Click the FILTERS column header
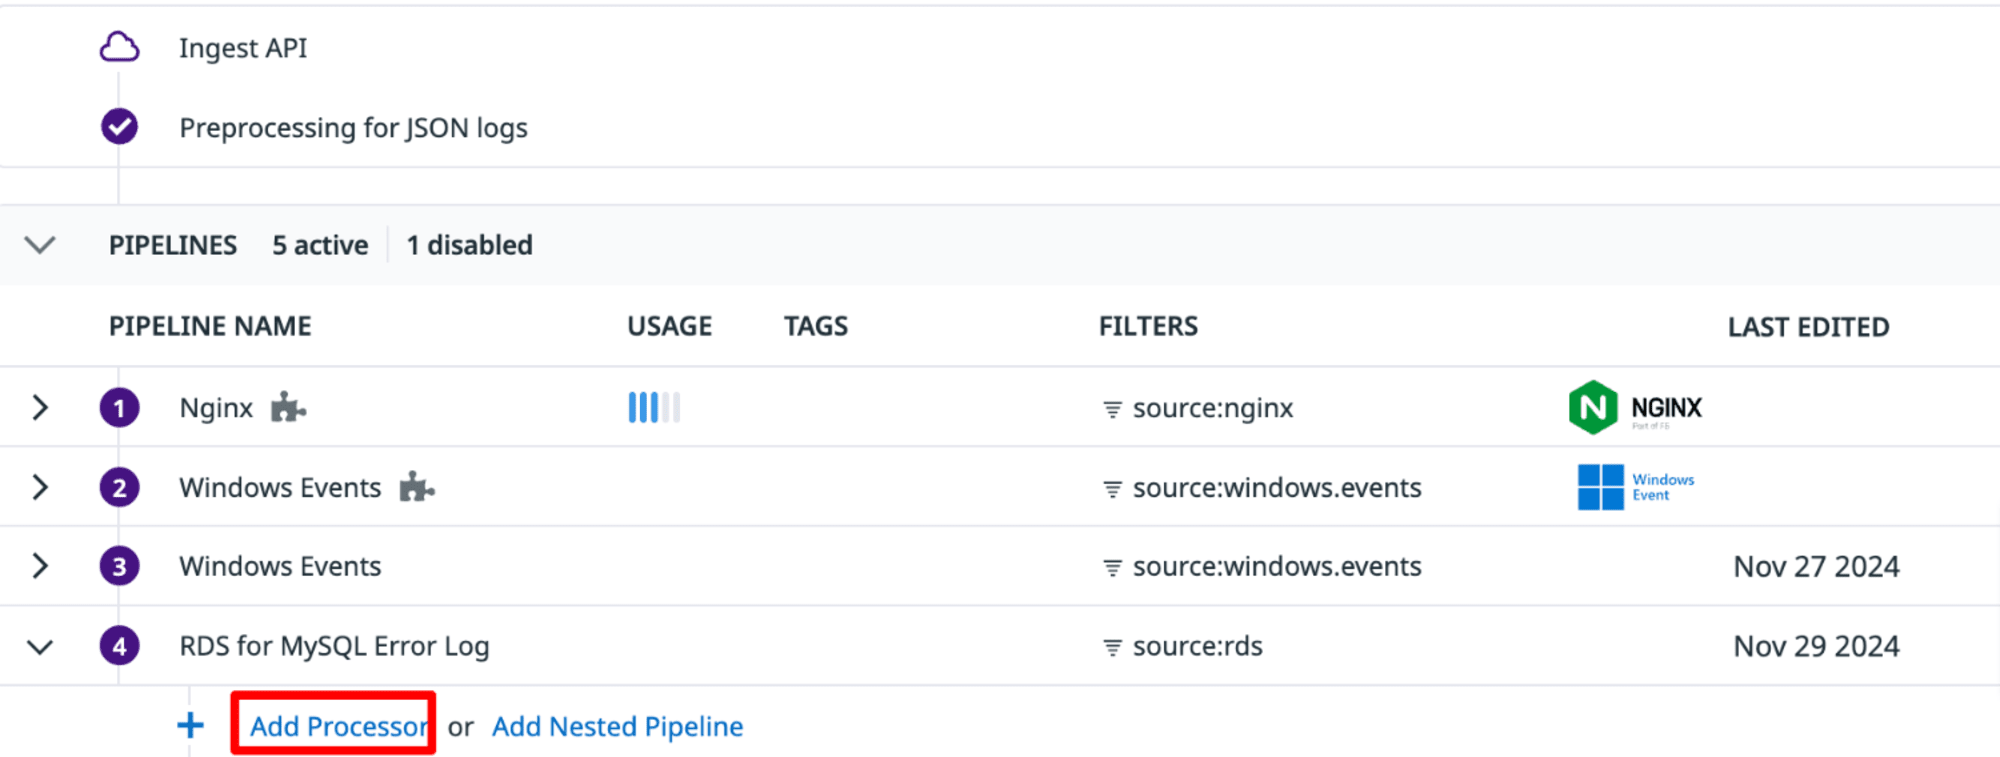 1148,326
